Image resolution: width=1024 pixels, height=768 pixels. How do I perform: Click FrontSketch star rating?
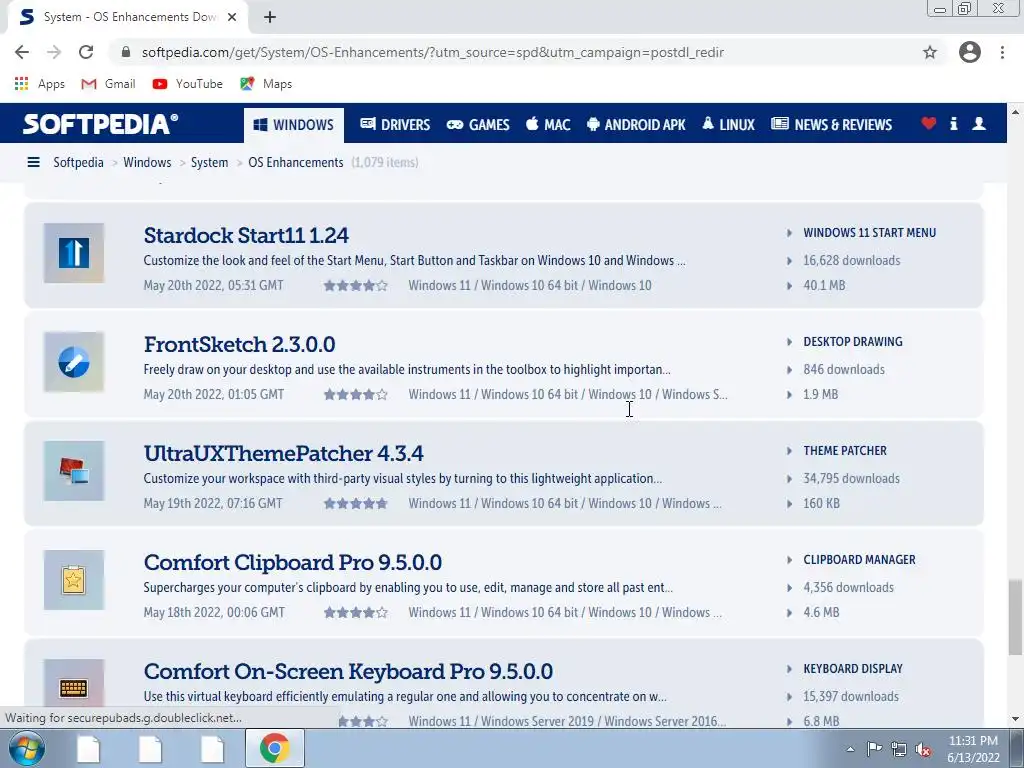coord(356,394)
